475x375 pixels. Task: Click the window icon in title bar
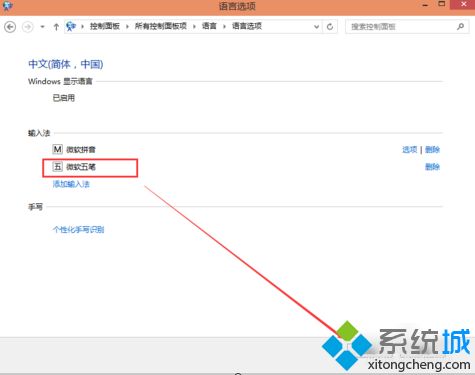(7, 6)
